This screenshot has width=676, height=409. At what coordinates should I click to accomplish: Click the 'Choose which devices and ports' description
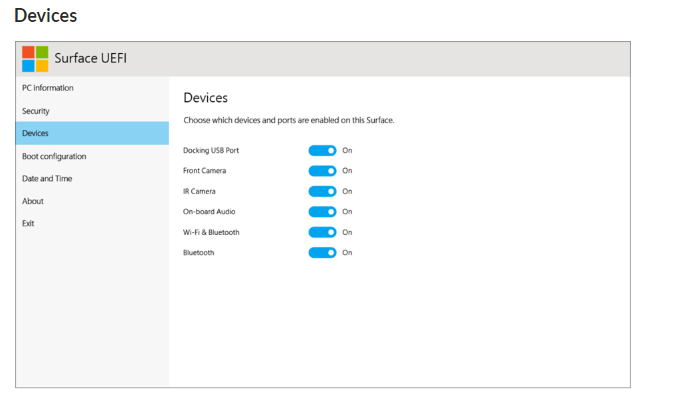point(289,120)
